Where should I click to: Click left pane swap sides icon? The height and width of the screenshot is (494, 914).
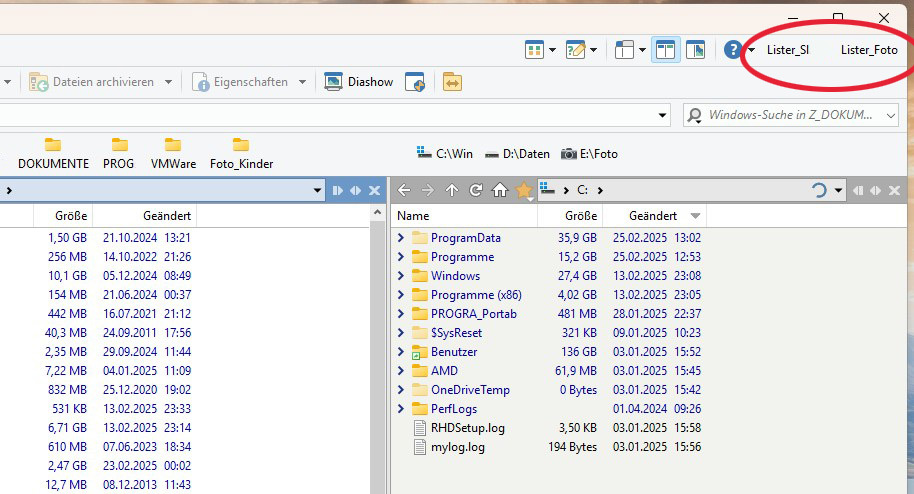[x=356, y=190]
